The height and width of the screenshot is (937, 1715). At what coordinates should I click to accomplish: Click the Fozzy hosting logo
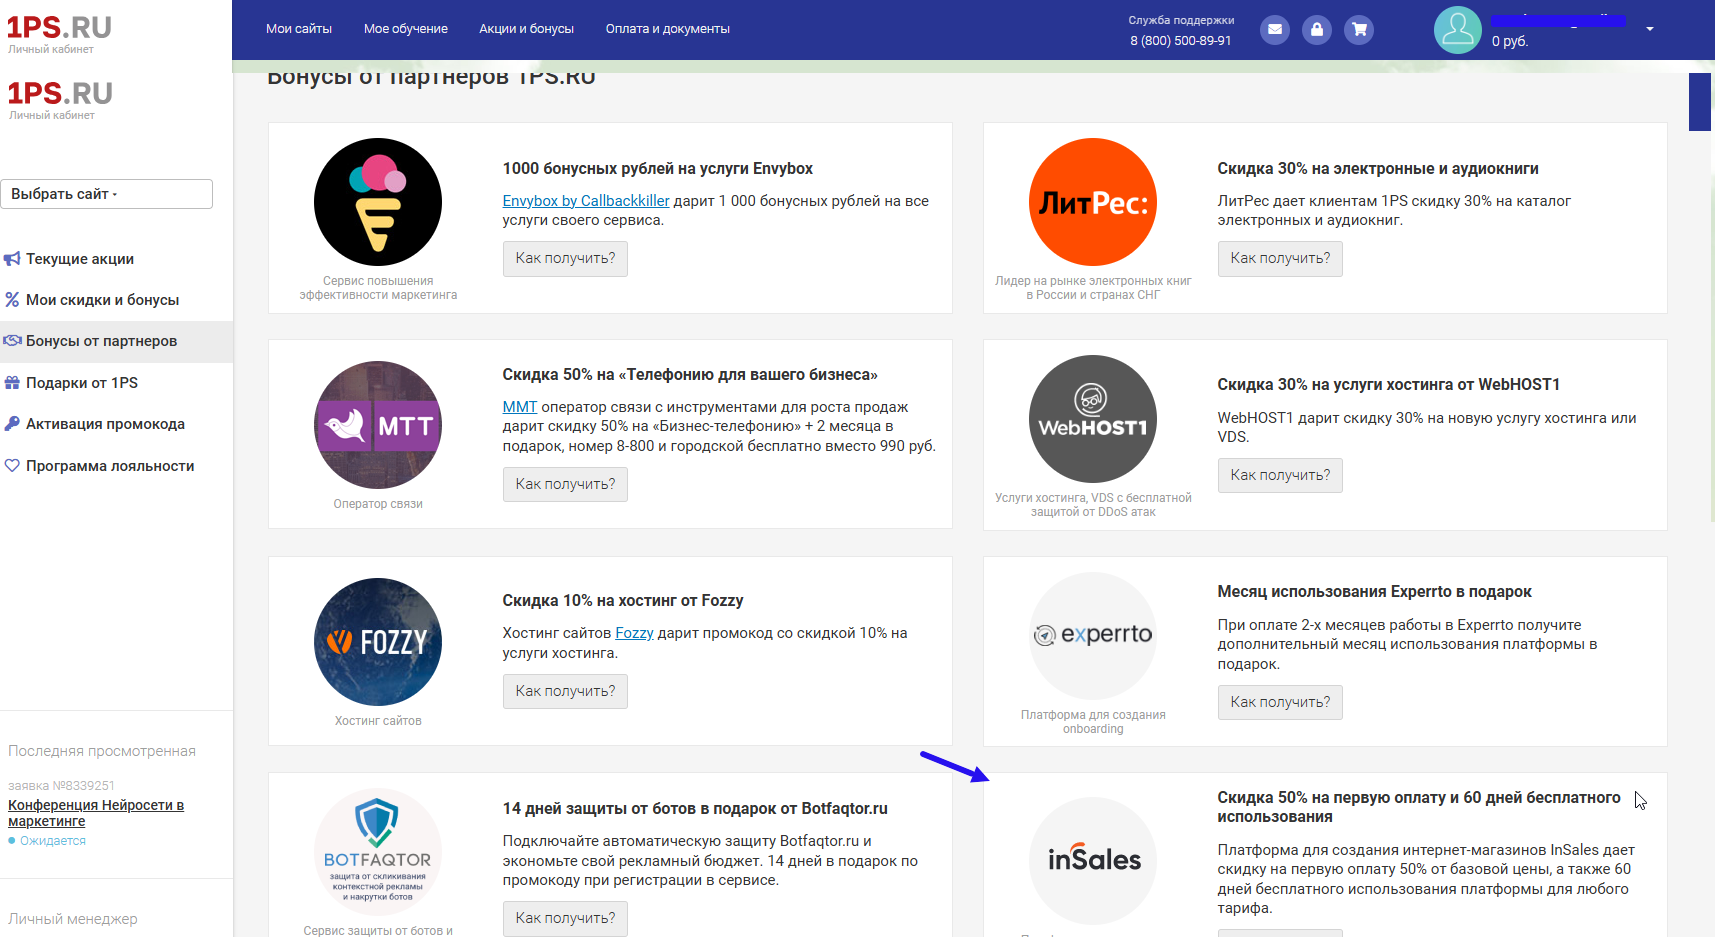pyautogui.click(x=378, y=642)
